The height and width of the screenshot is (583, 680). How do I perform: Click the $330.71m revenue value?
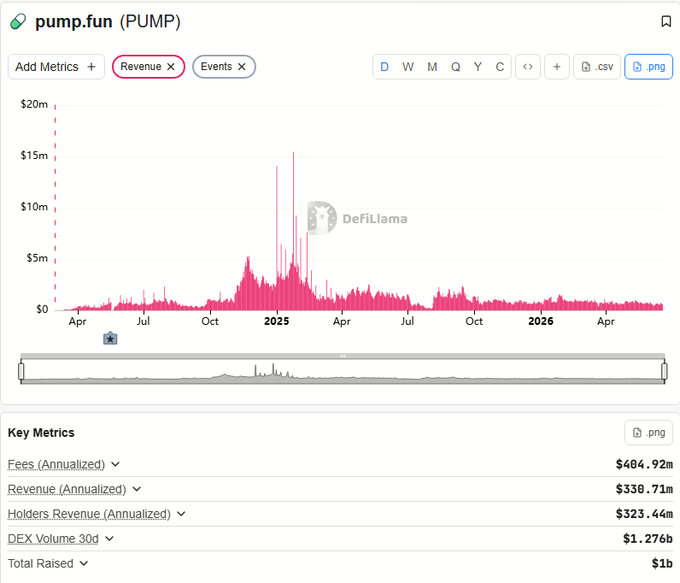point(644,489)
